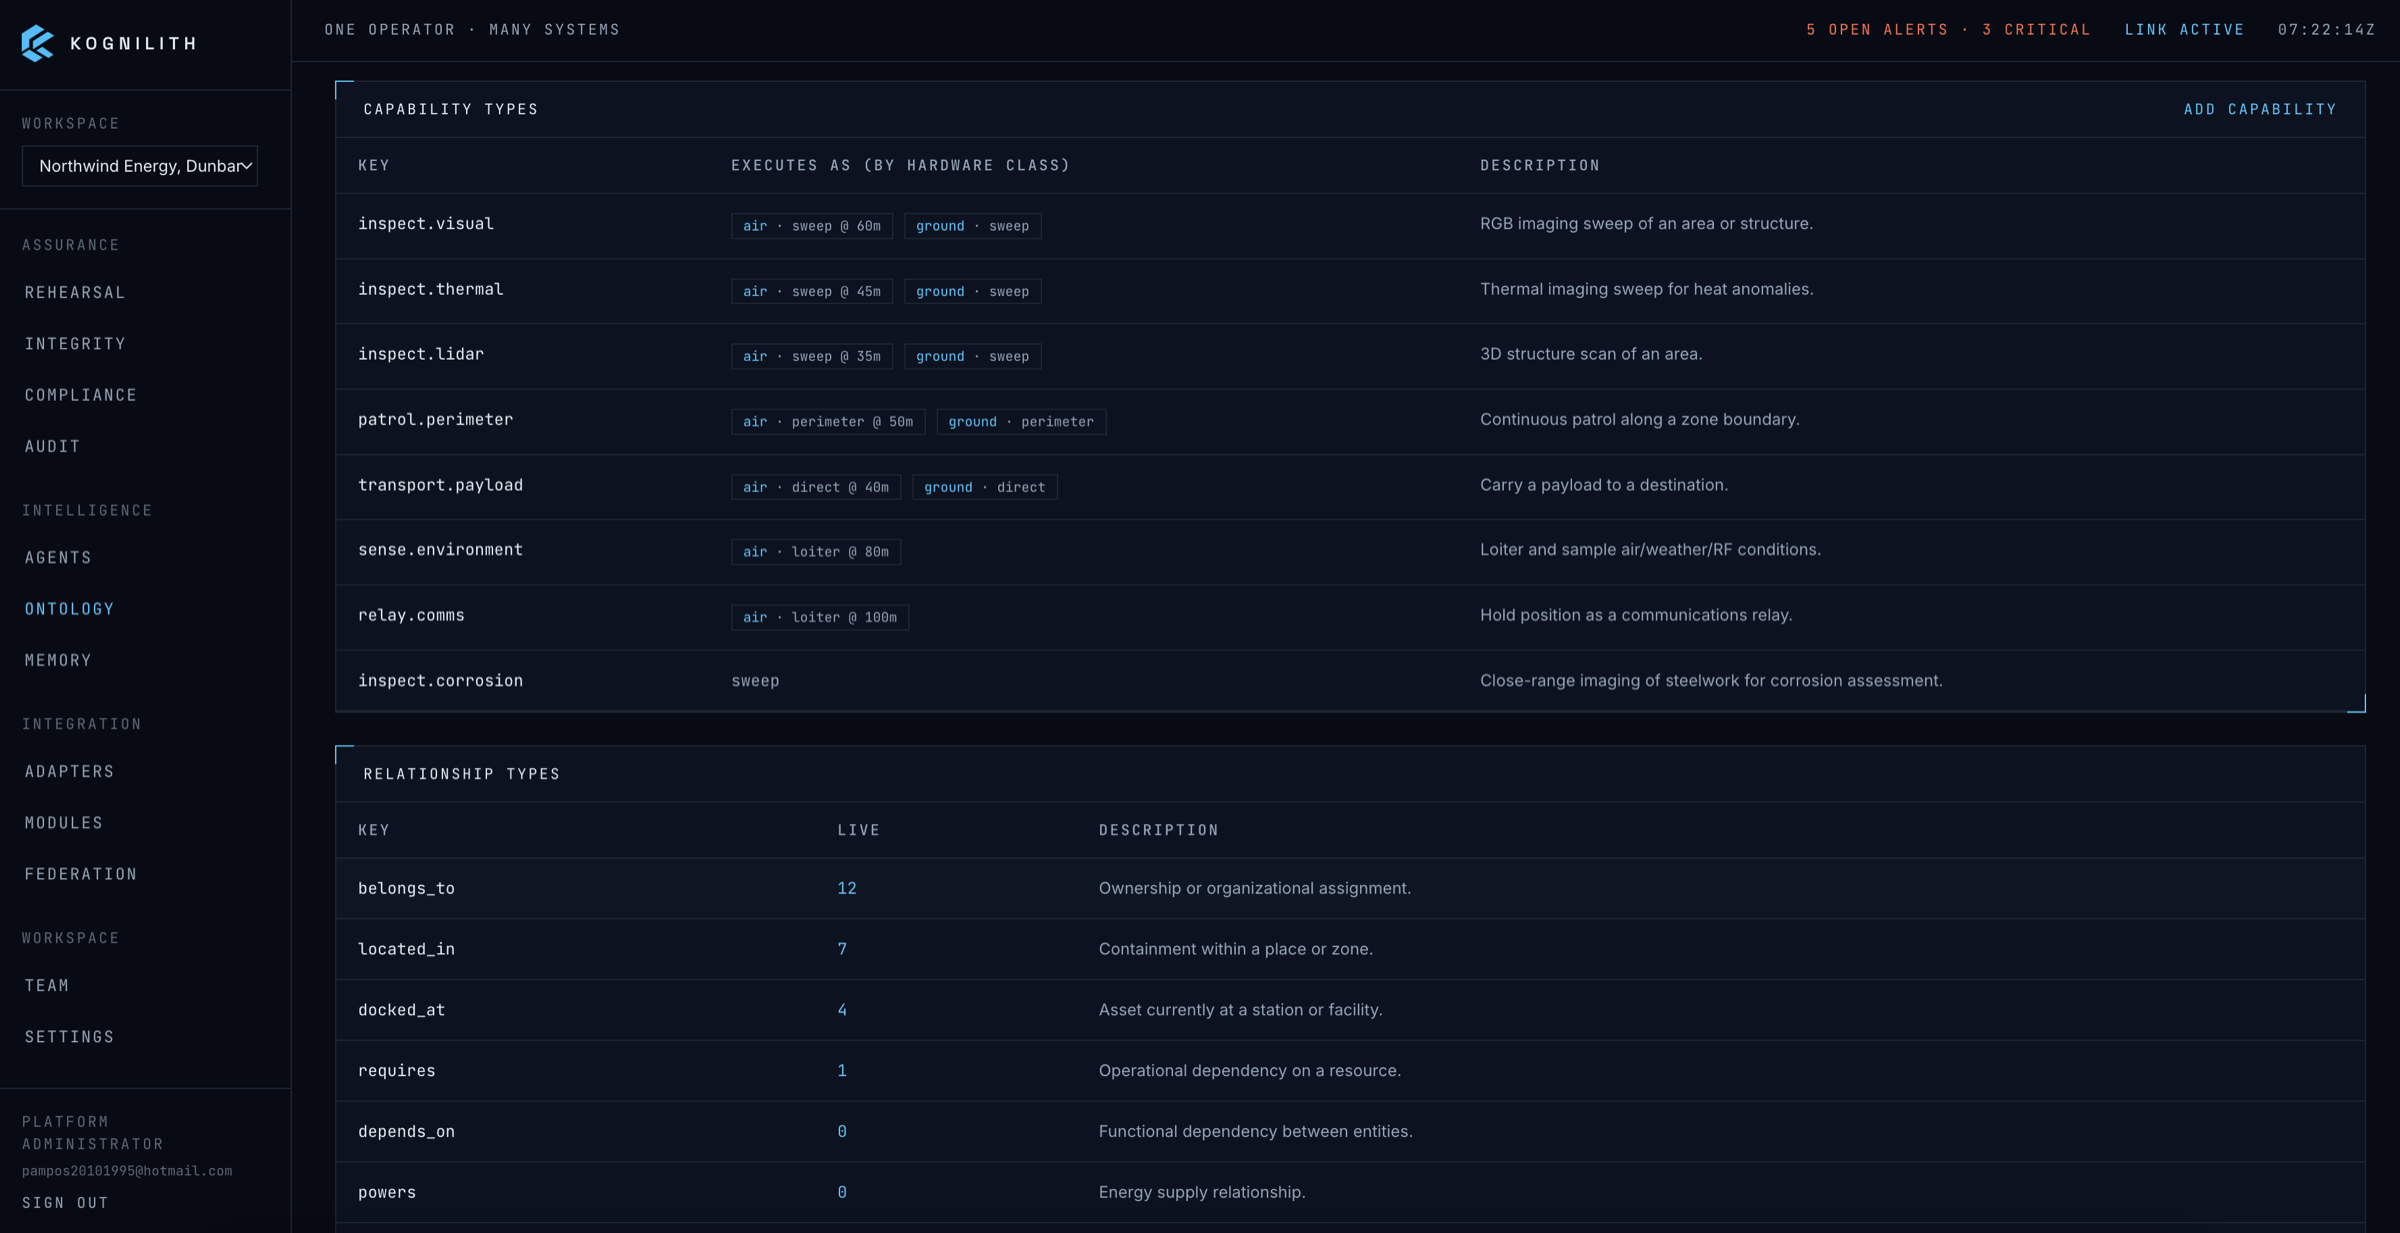Click the air direct @ 40m tag
Screen dimensions: 2400x1233
point(815,487)
